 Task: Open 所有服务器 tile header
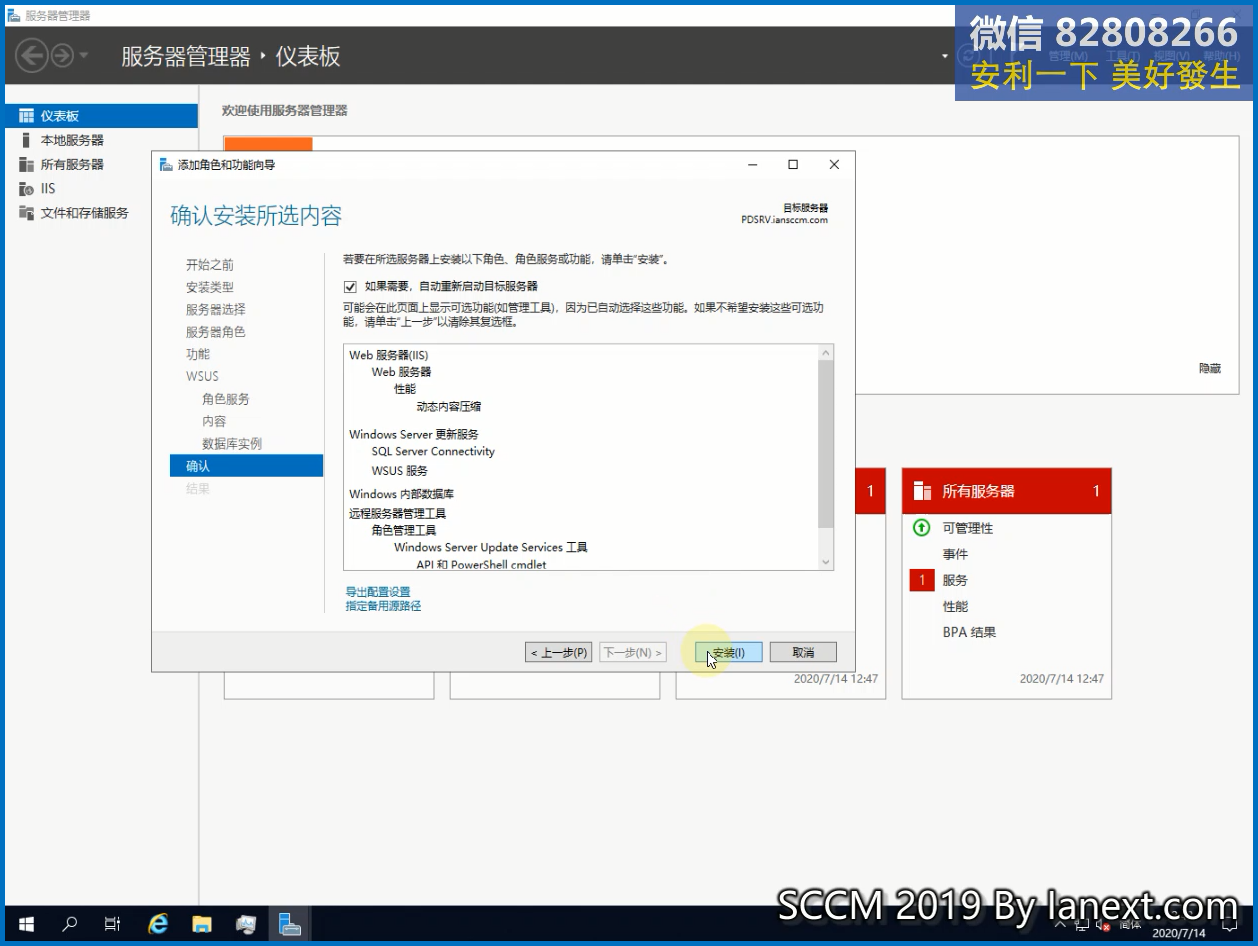click(x=1007, y=491)
